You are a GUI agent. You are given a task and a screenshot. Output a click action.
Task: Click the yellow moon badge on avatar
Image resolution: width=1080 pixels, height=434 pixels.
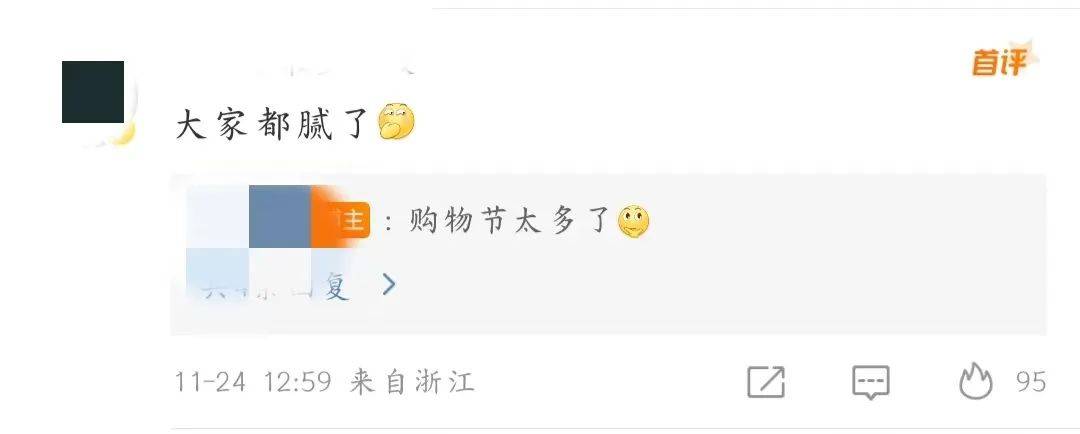[123, 134]
